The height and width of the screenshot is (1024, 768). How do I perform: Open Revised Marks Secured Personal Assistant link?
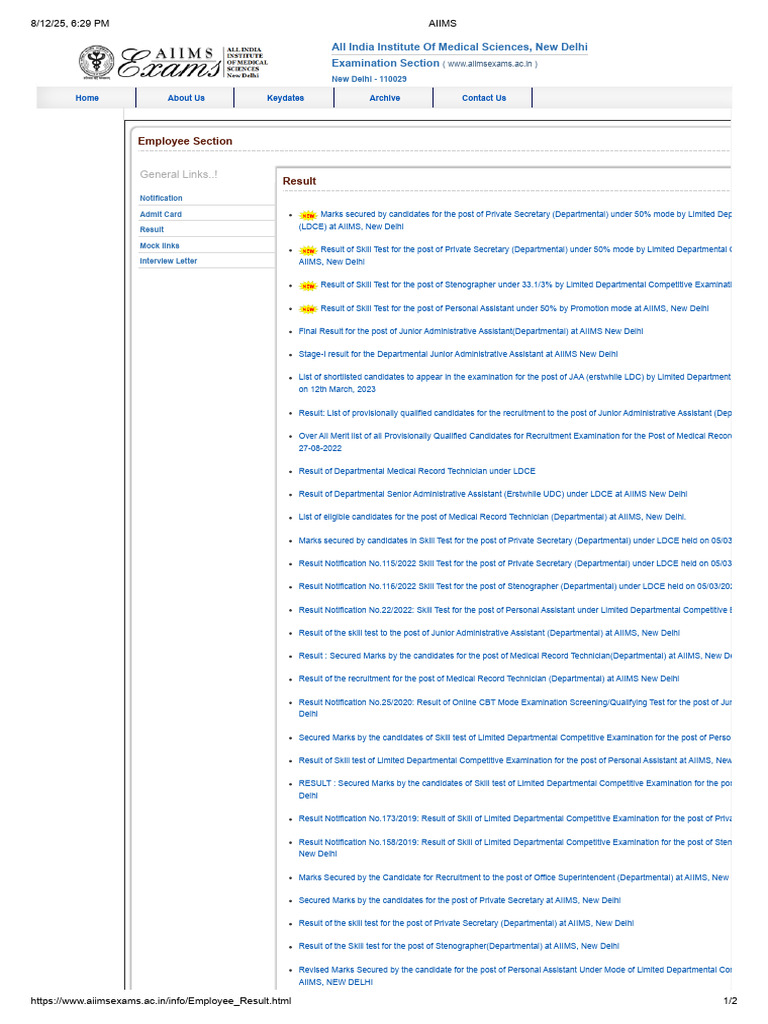515,976
